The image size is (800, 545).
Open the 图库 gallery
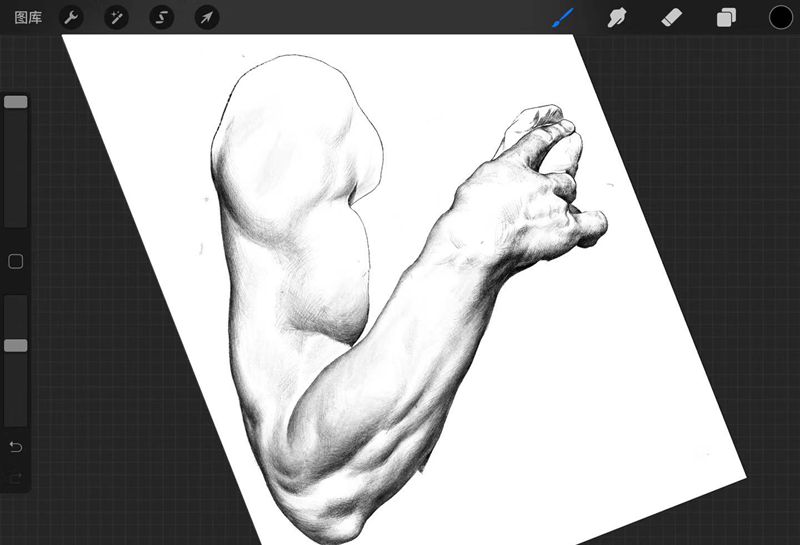tap(28, 17)
